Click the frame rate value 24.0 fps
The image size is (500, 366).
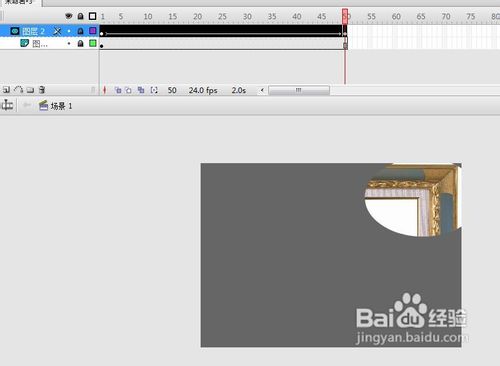pyautogui.click(x=203, y=90)
